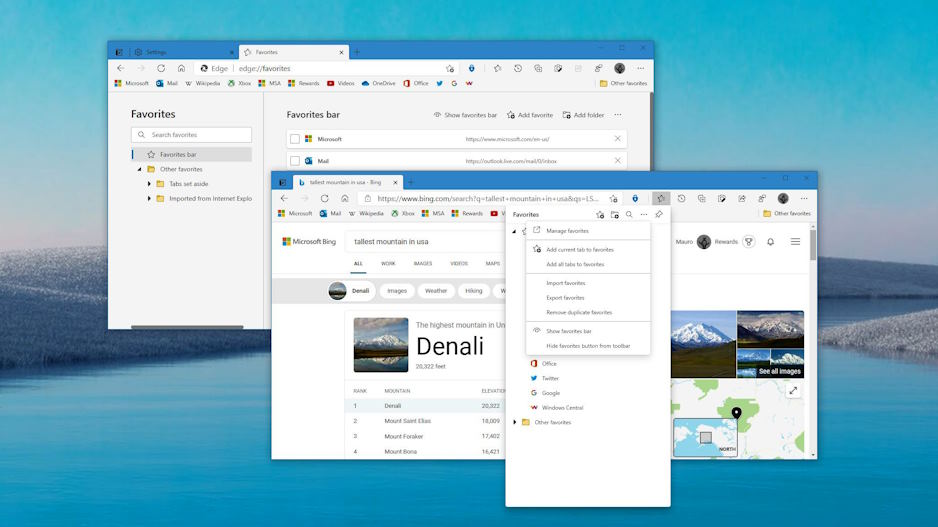Click tracking prevention shield in back Favorites window

pos(471,68)
